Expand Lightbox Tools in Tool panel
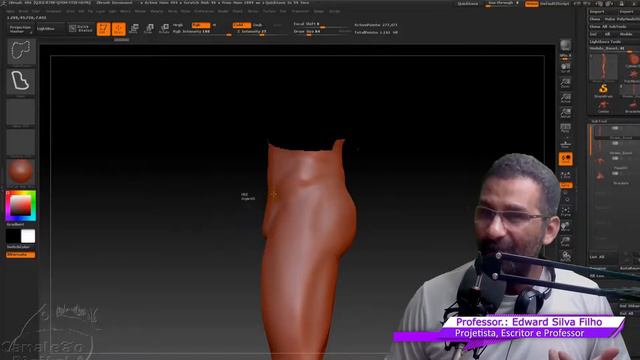Screen dimensions: 640x360 click(605, 42)
